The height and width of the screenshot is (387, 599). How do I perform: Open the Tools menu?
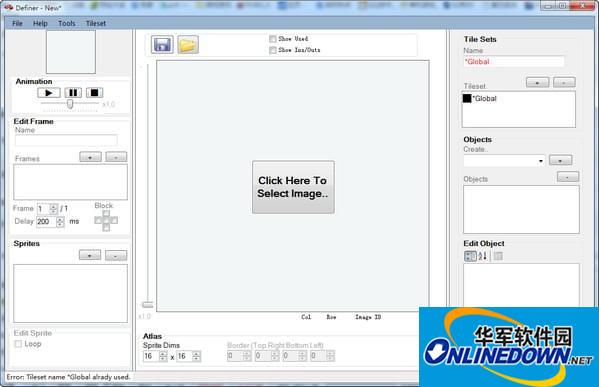[66, 23]
